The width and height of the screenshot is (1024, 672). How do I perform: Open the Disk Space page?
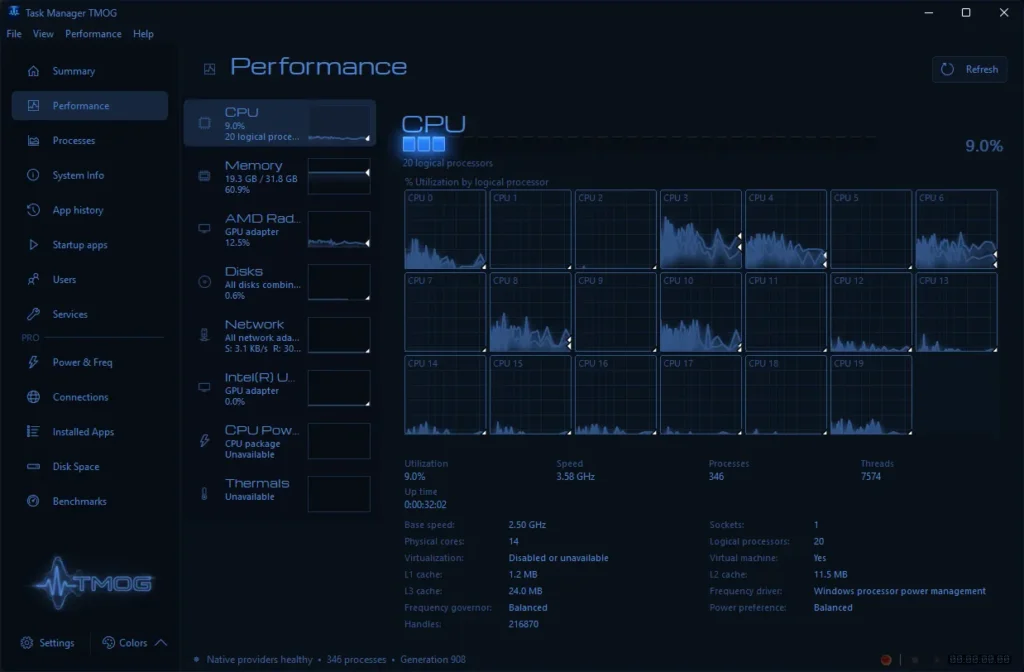89,466
